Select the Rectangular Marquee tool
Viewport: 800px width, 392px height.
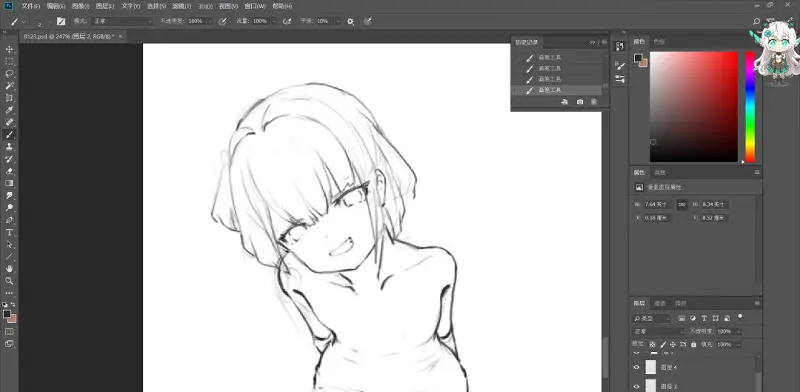9,61
